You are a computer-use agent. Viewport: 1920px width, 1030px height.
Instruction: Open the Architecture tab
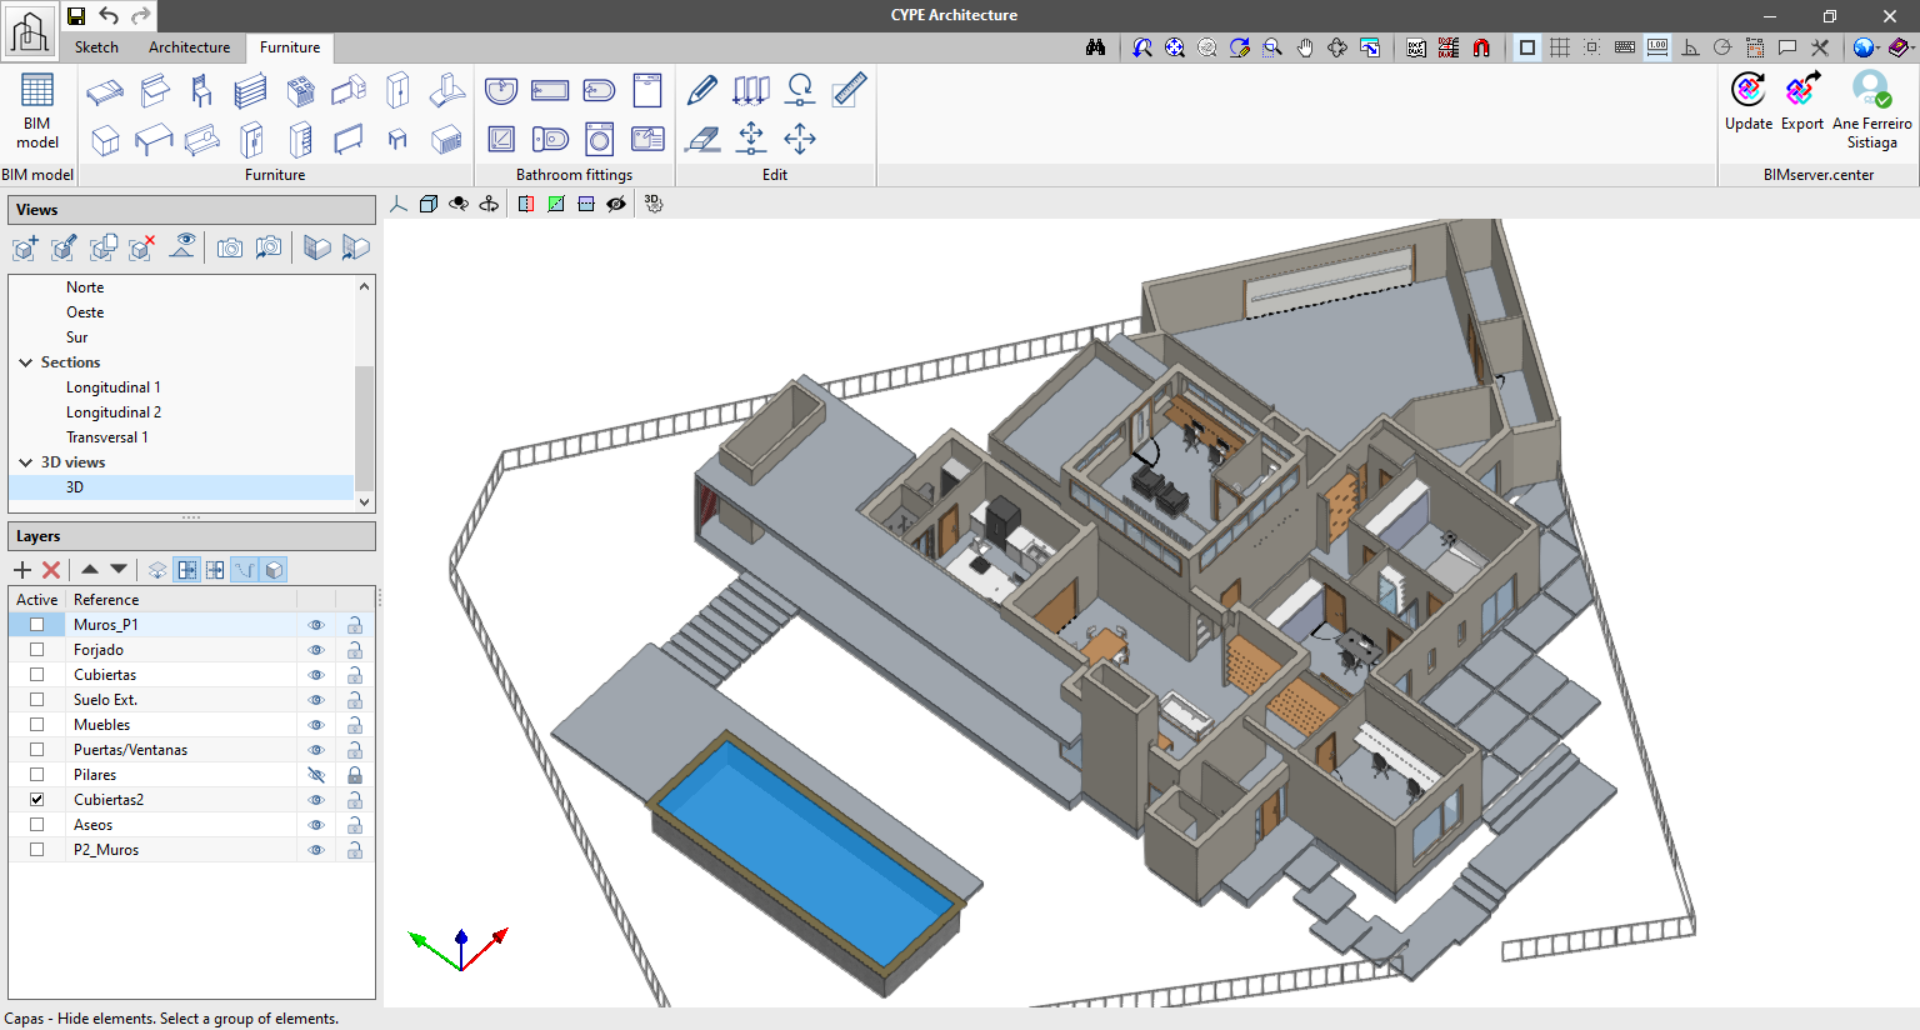click(189, 47)
